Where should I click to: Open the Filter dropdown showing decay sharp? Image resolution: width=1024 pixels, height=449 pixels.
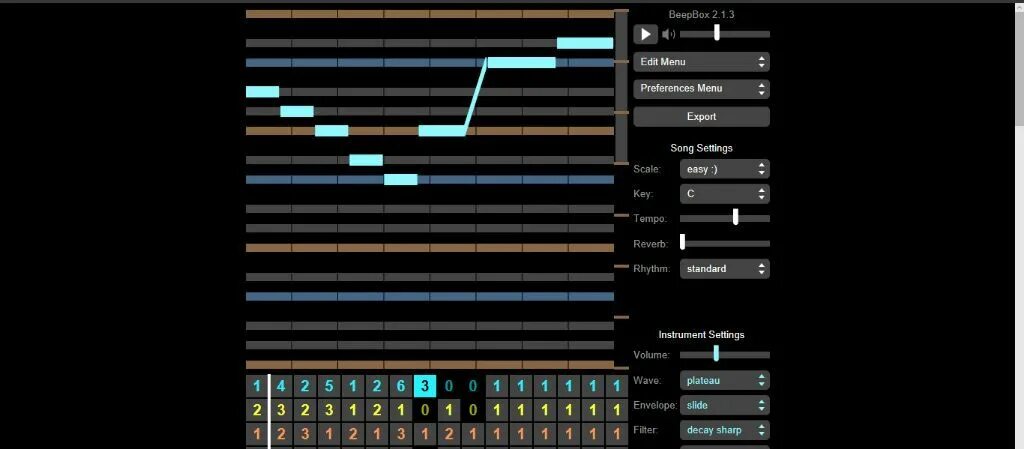click(x=724, y=430)
